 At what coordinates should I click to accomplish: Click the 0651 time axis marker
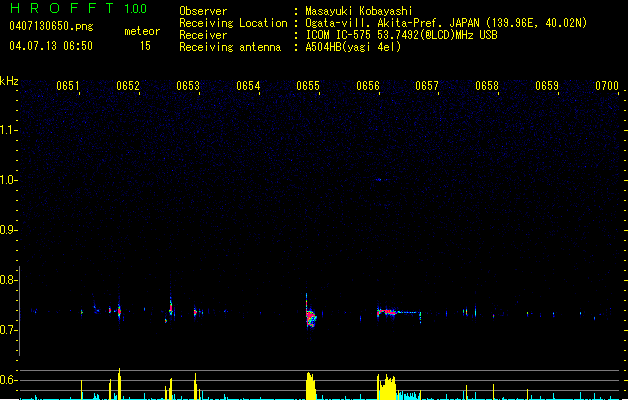(x=67, y=86)
